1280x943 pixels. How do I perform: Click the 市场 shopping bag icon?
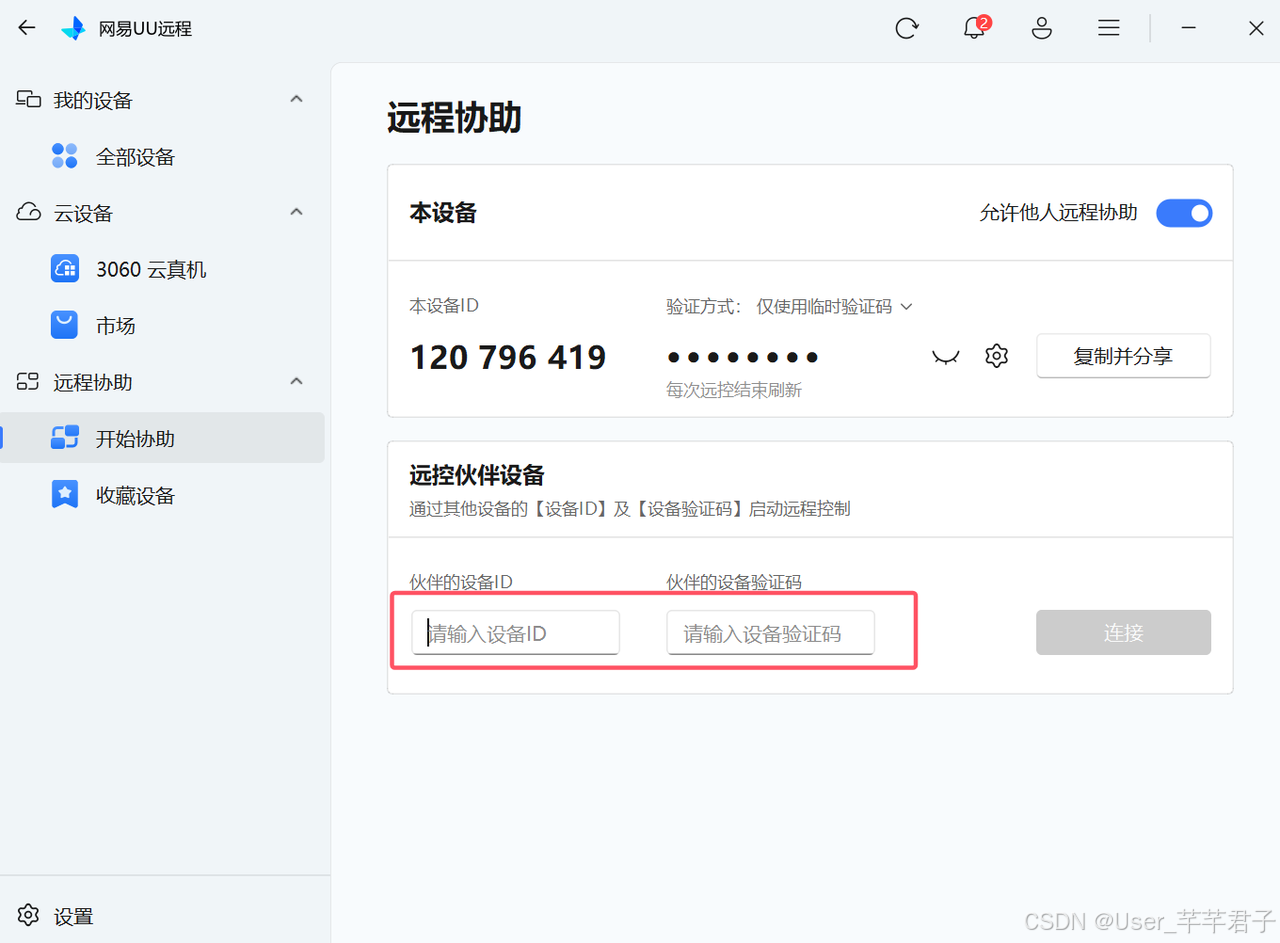click(64, 325)
